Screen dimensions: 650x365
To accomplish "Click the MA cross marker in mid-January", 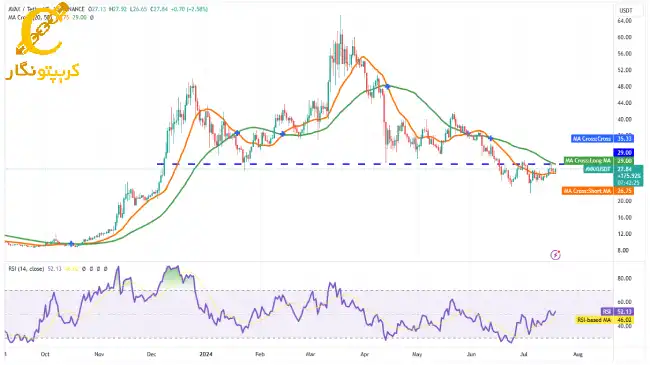I will pos(237,133).
